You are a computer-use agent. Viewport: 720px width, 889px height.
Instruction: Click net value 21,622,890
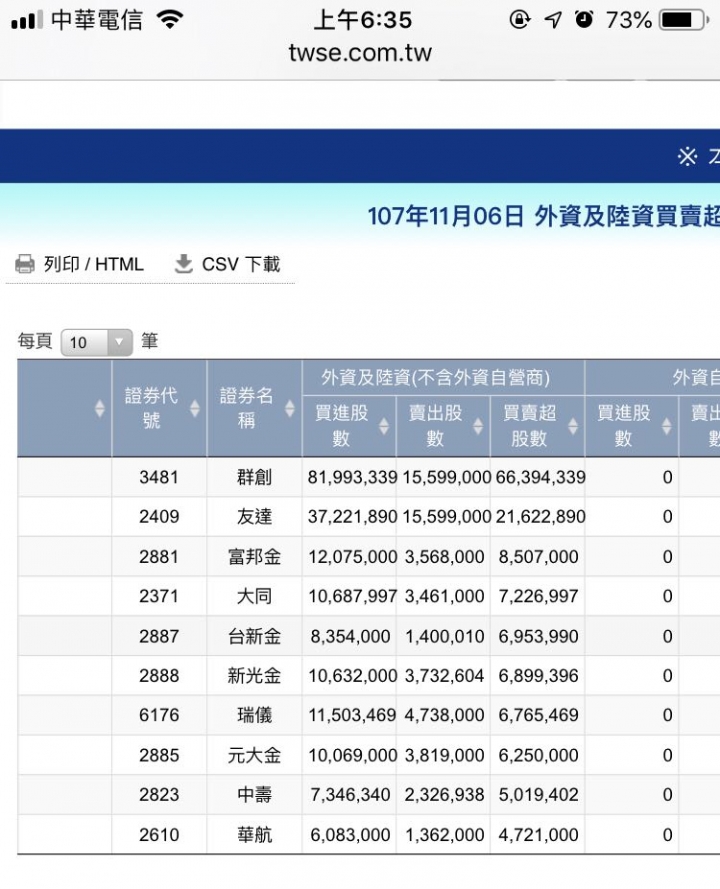(540, 517)
